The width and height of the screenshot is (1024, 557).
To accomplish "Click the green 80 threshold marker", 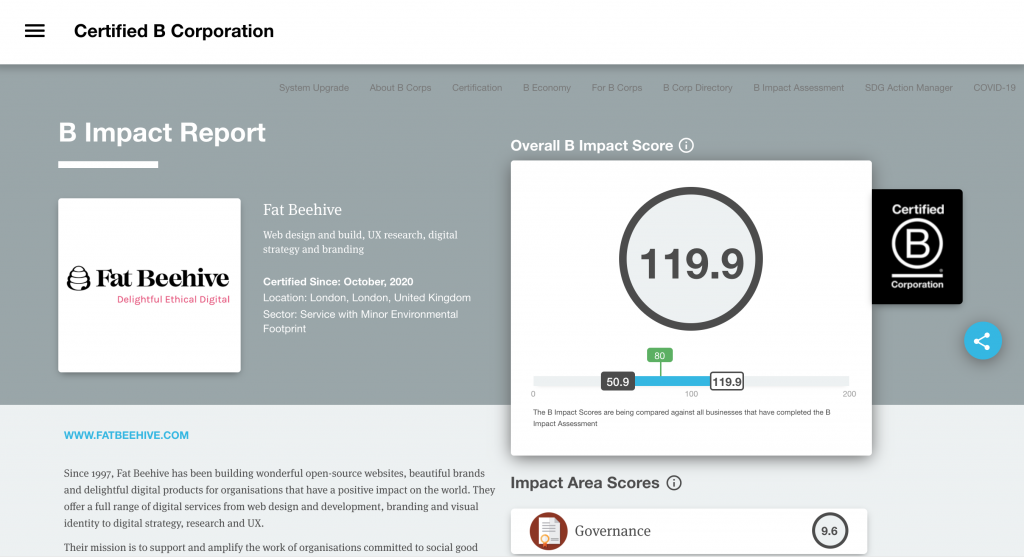I will tap(660, 355).
